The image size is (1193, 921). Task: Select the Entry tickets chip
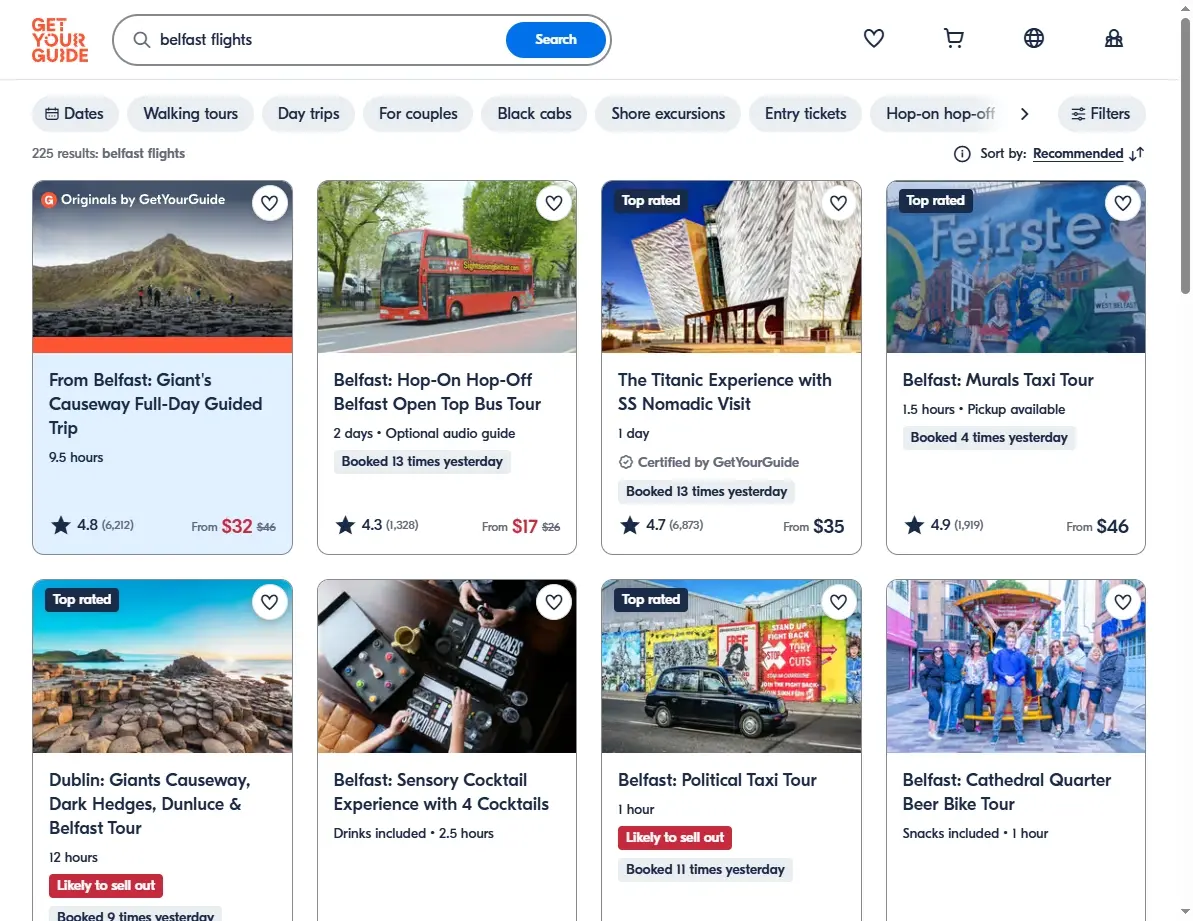pyautogui.click(x=805, y=113)
